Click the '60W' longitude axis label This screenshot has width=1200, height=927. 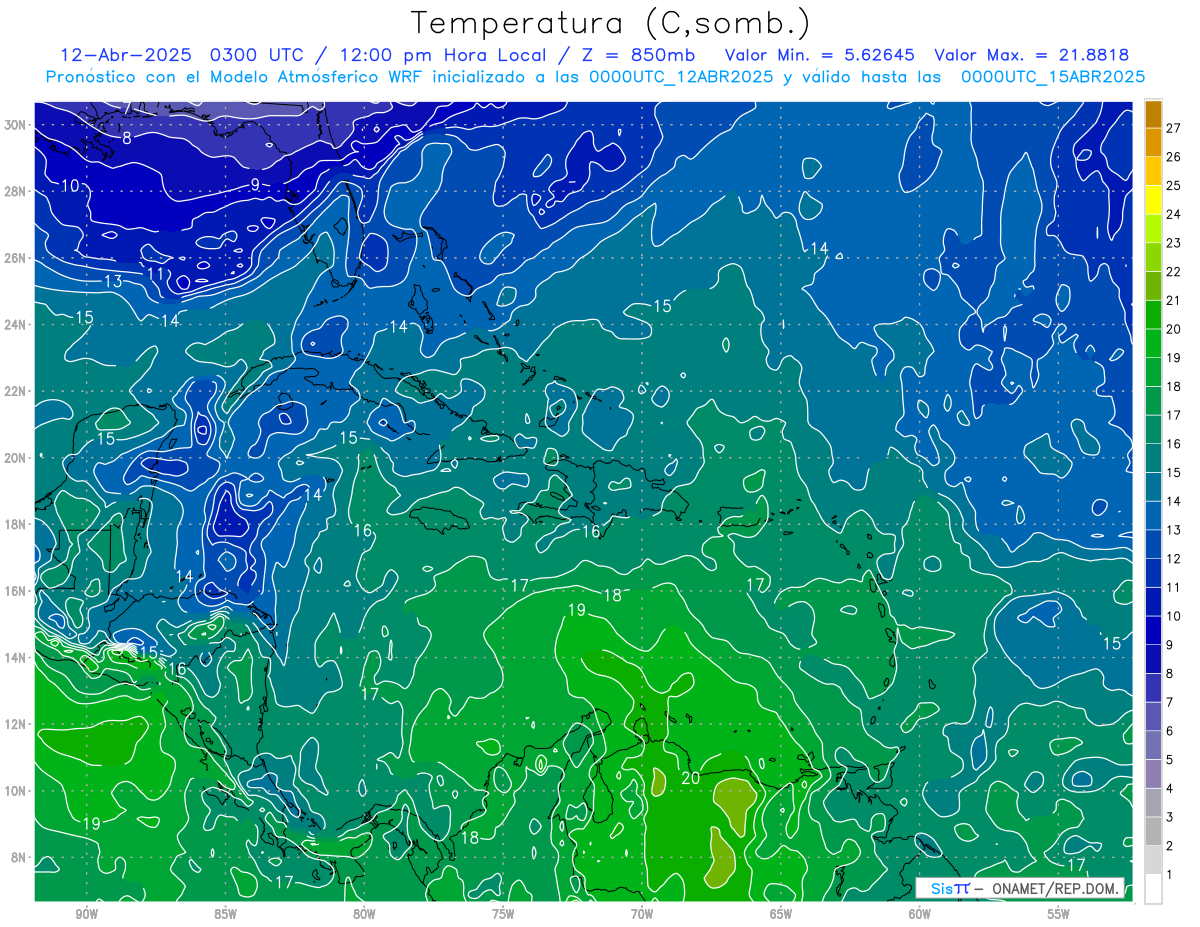pos(920,915)
